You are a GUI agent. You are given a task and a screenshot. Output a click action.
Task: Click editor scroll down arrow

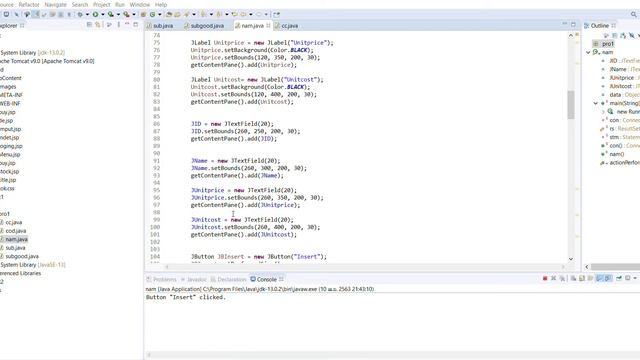tap(571, 259)
